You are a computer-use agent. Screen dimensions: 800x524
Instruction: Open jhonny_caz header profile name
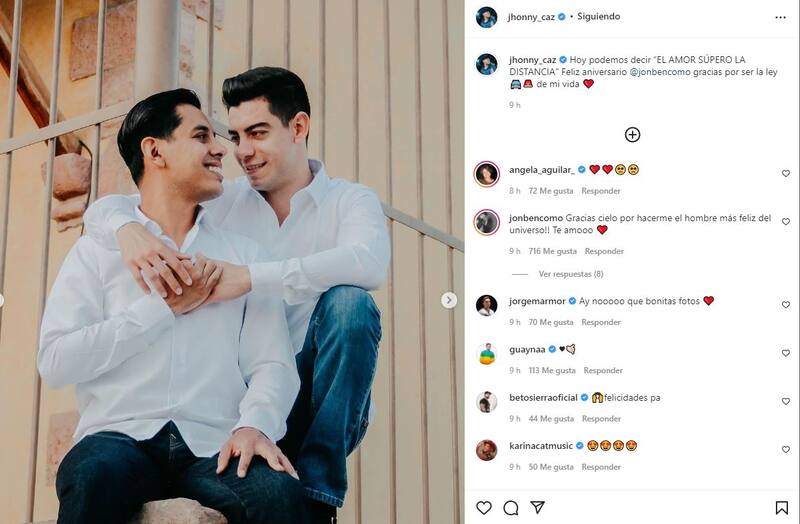click(x=531, y=17)
